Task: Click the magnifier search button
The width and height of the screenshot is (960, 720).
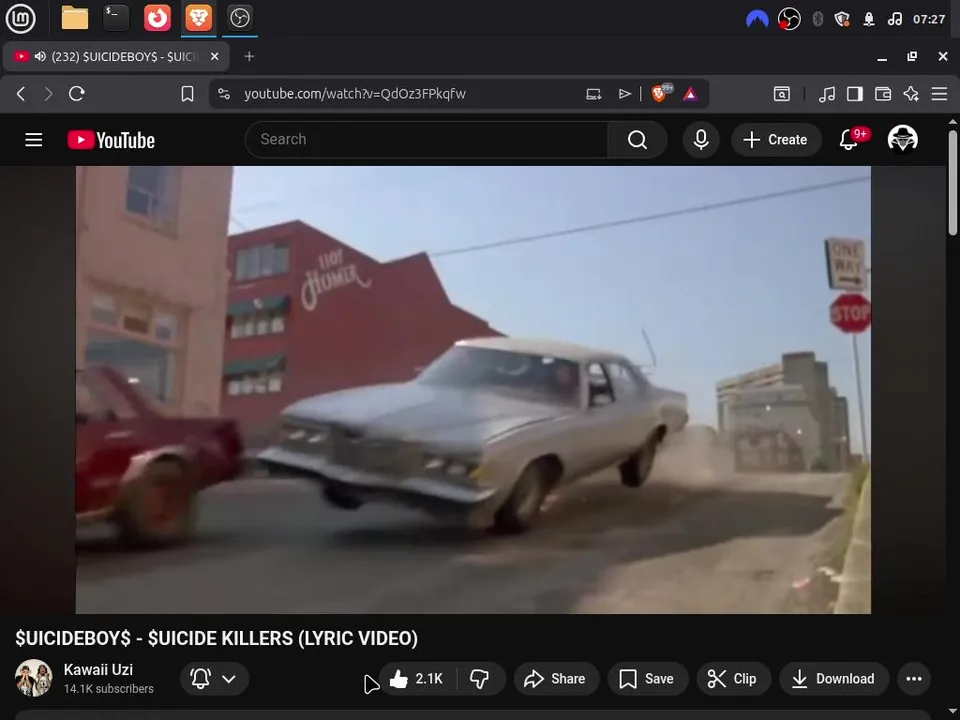Action: point(637,140)
